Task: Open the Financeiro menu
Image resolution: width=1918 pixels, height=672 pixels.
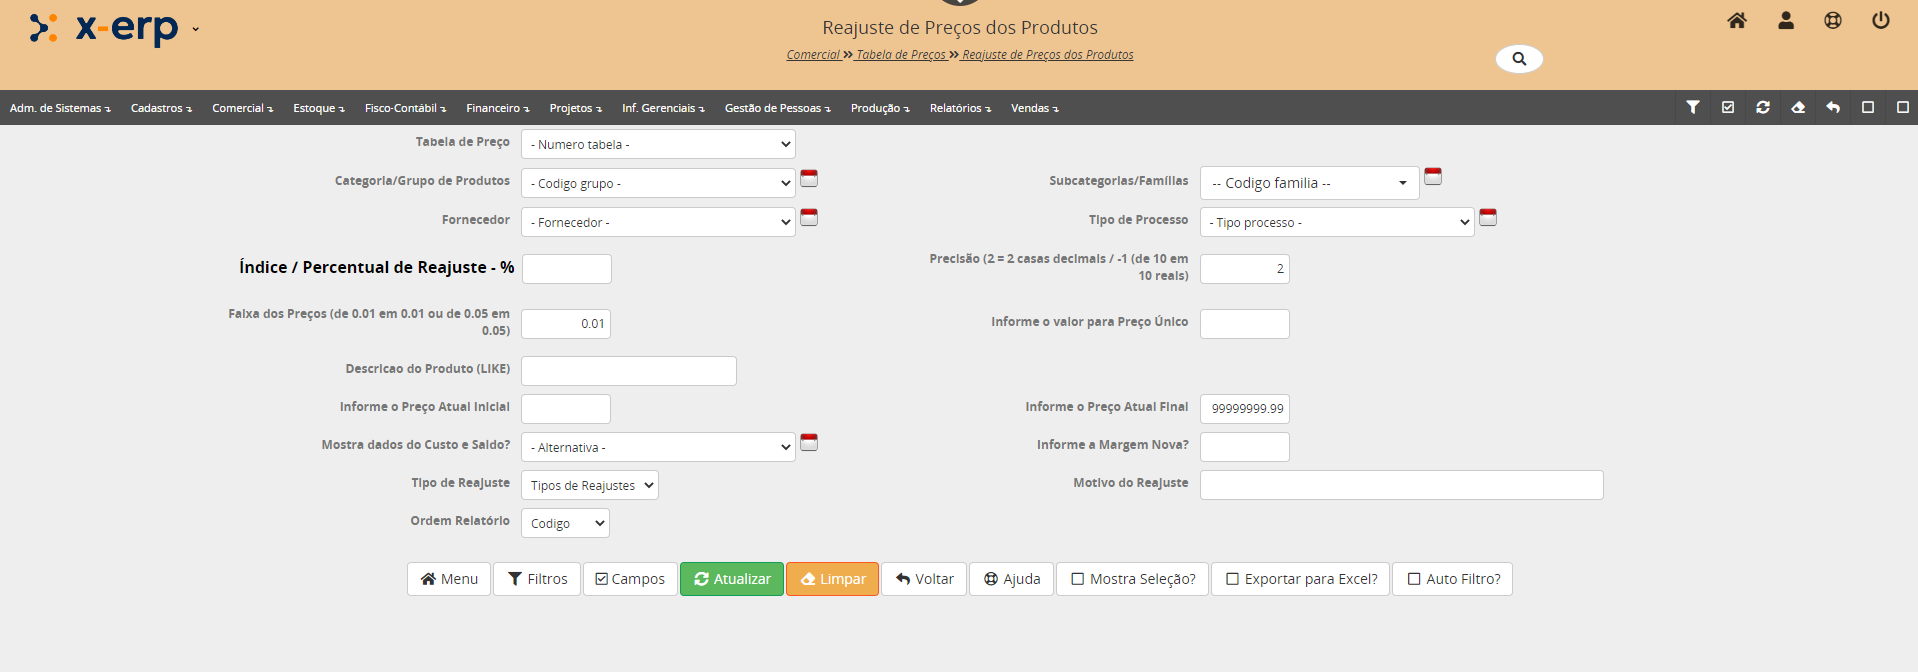Action: click(x=497, y=108)
